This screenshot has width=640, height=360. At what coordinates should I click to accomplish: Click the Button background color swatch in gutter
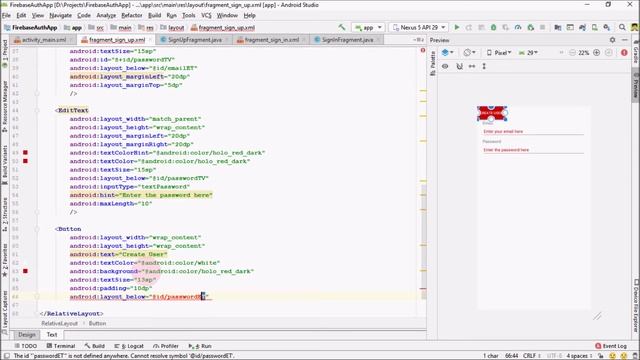[x=25, y=271]
